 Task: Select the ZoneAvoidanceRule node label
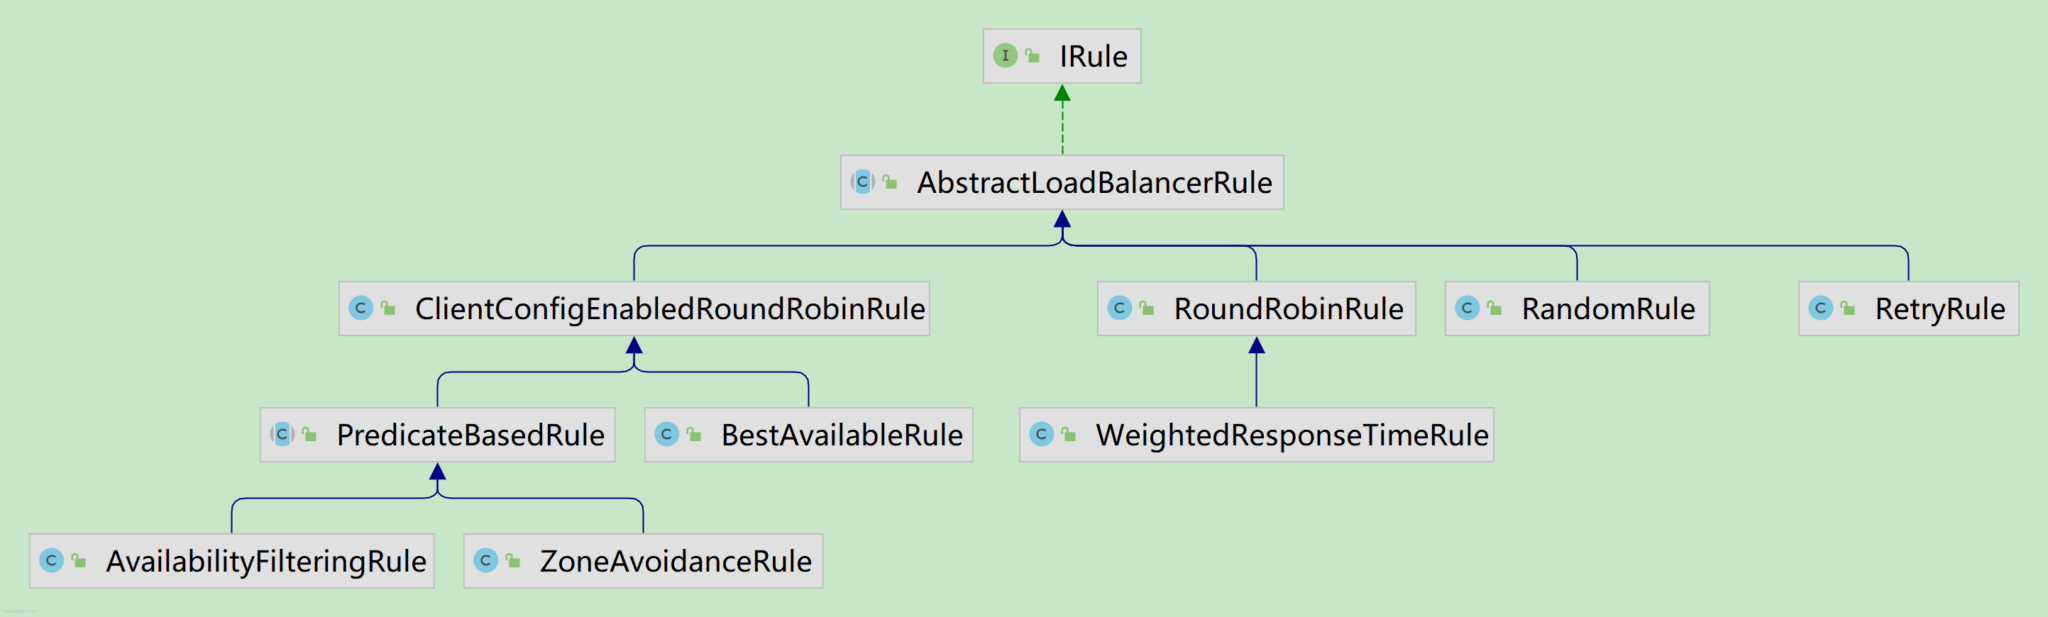pyautogui.click(x=675, y=561)
